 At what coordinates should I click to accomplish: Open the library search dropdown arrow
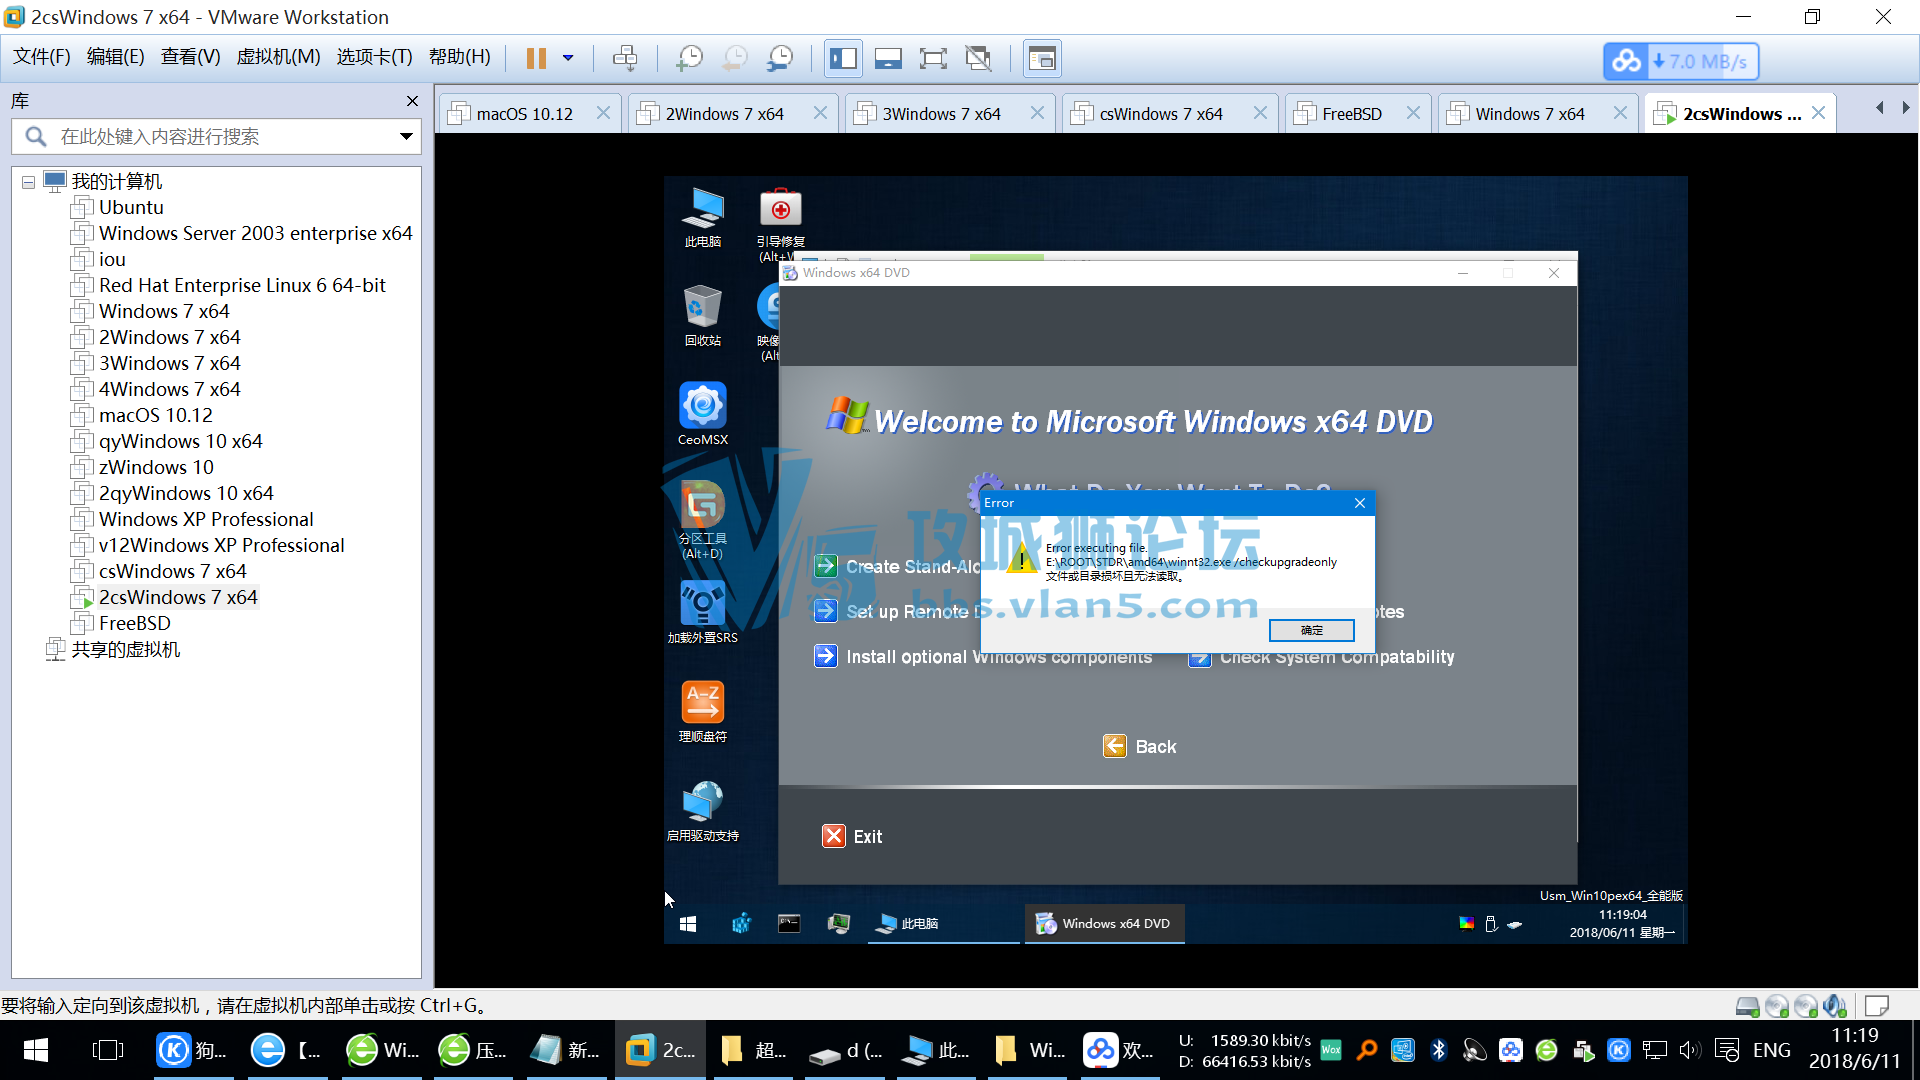click(x=406, y=137)
